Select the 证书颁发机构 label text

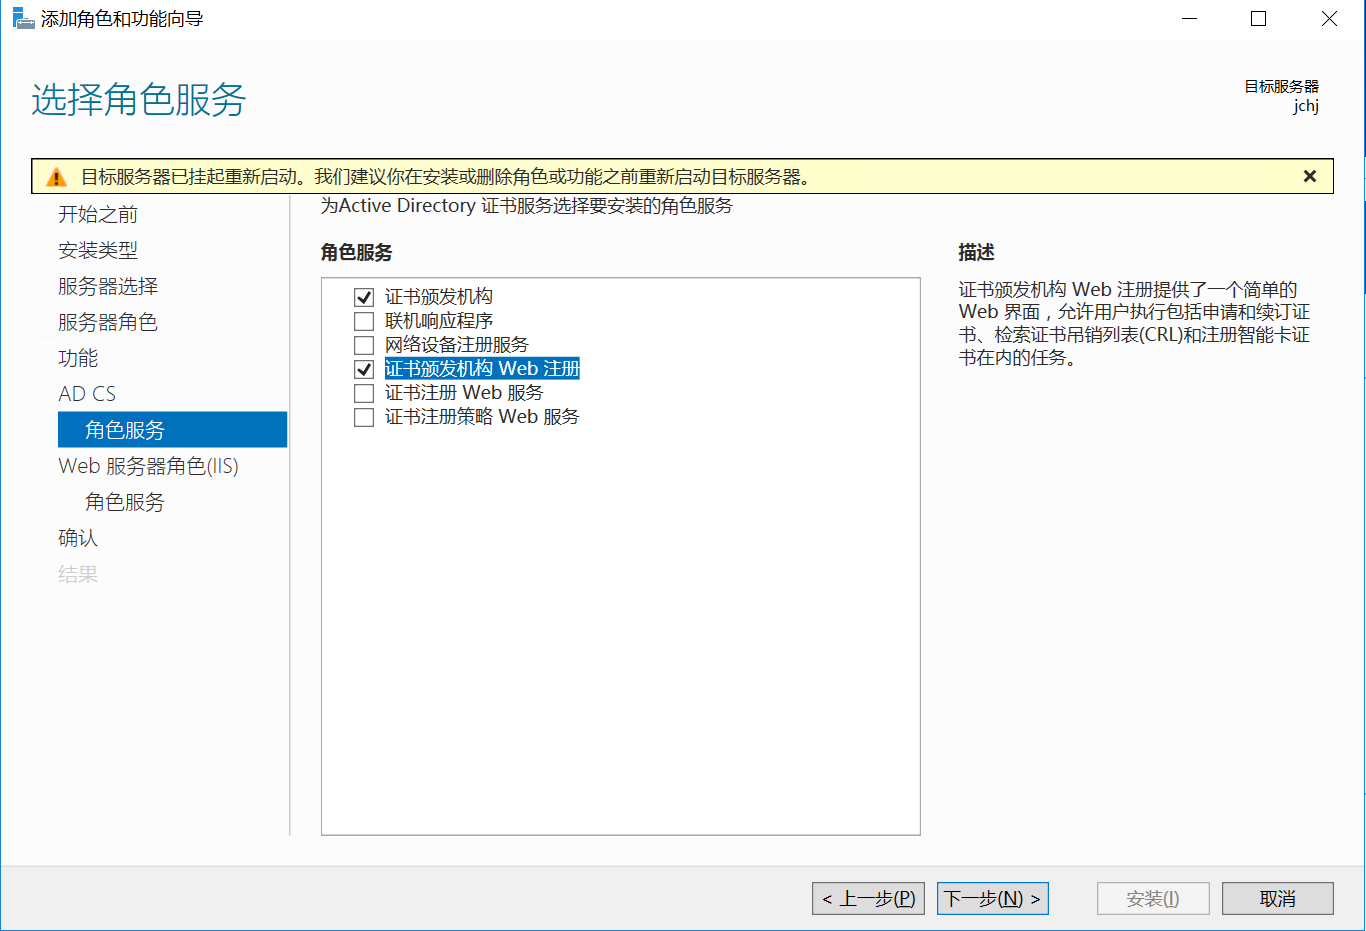tap(439, 297)
